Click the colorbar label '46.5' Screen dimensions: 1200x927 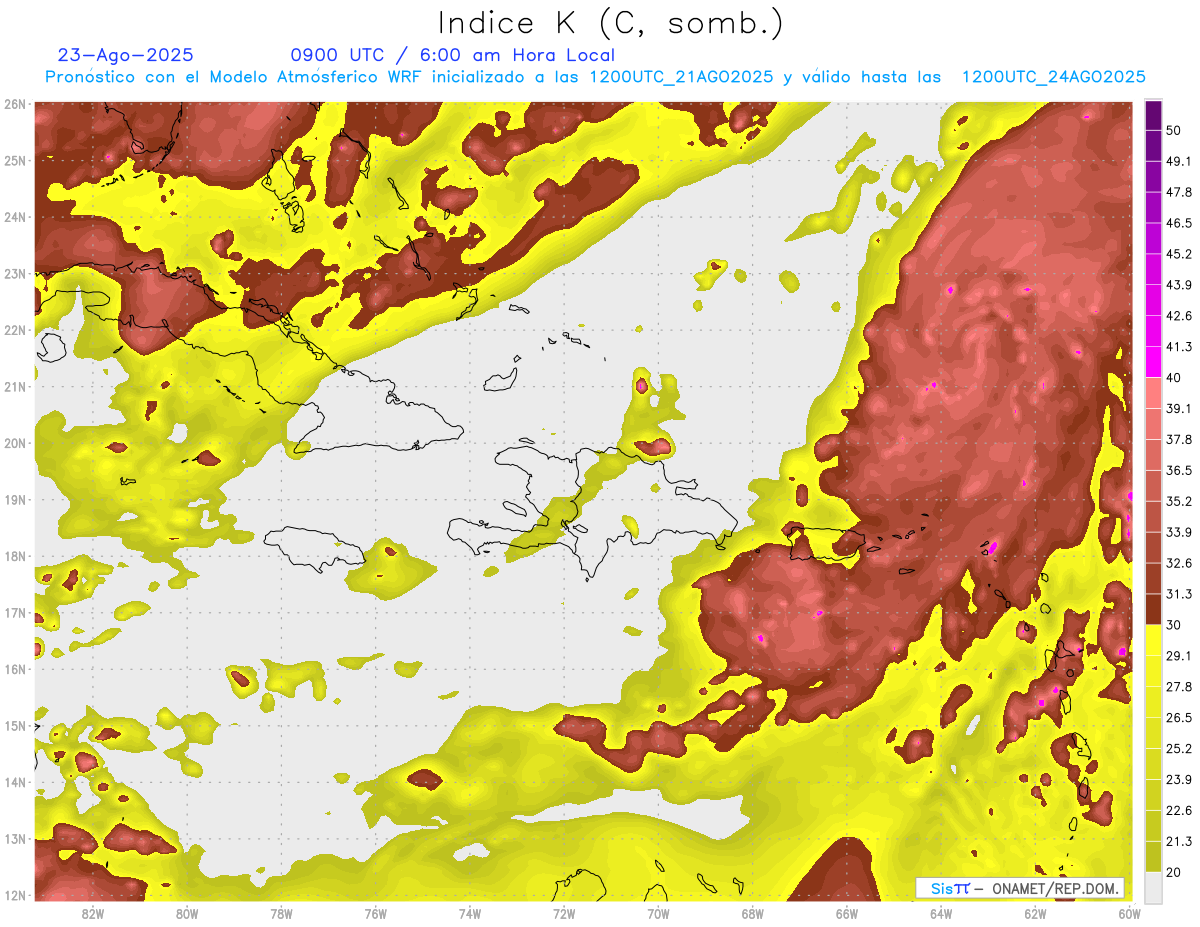[1178, 223]
